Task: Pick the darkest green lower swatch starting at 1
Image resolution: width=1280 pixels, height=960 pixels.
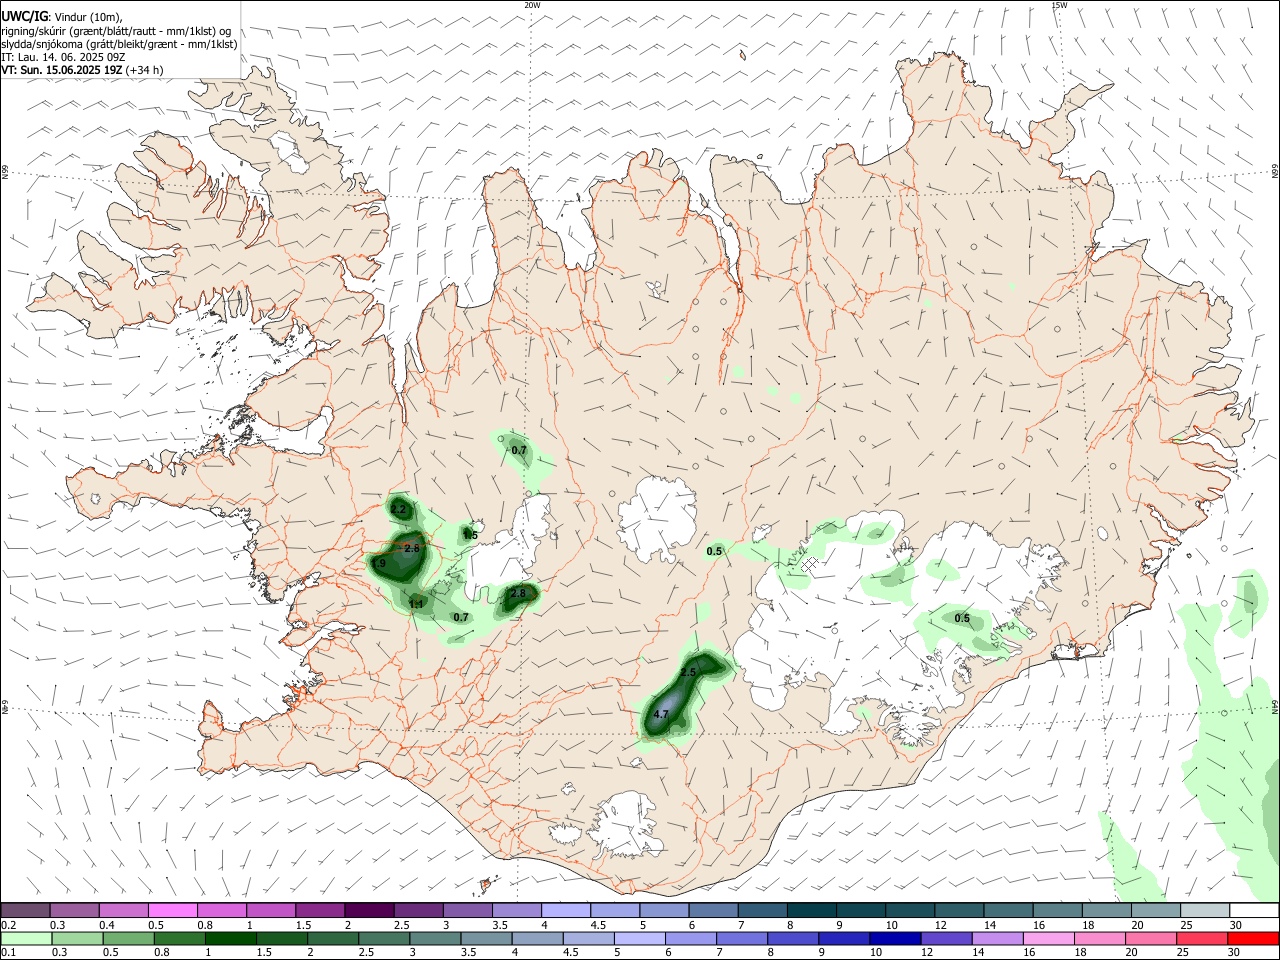Action: 230,938
